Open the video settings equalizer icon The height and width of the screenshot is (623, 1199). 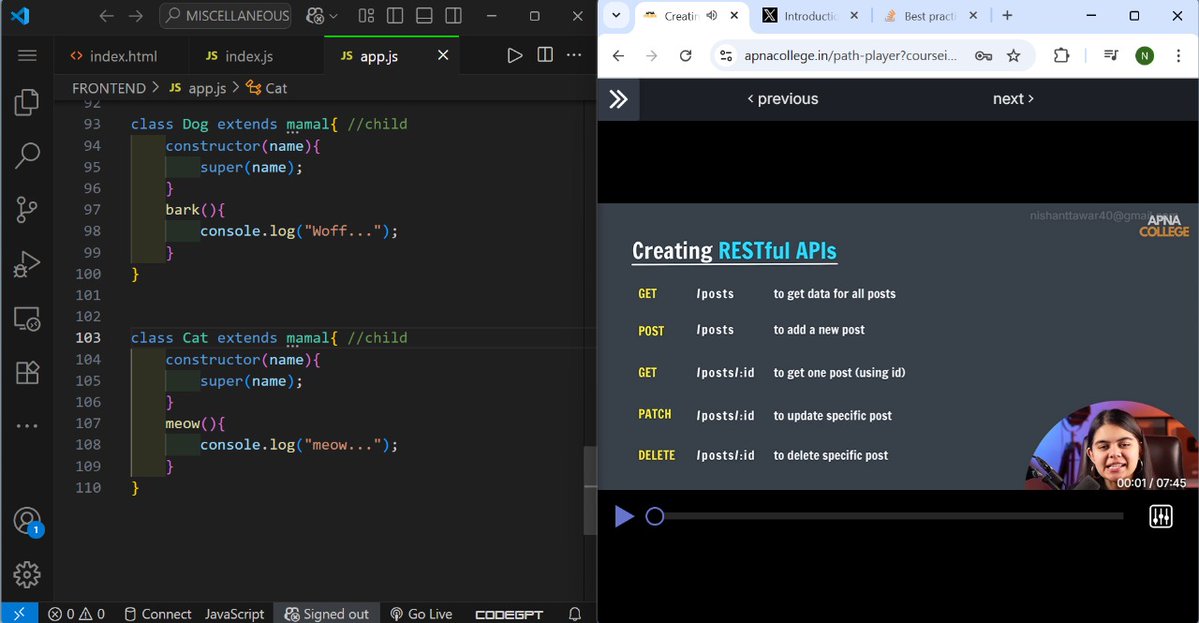click(x=1161, y=517)
